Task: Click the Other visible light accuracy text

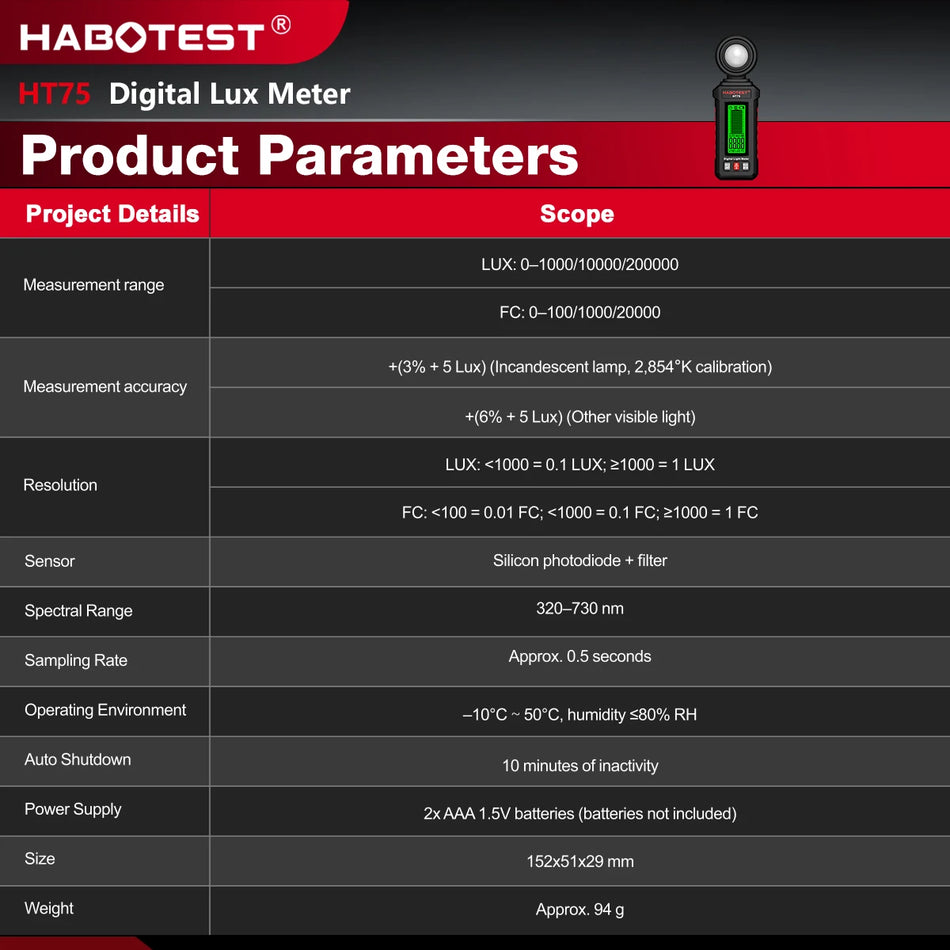Action: pos(580,417)
